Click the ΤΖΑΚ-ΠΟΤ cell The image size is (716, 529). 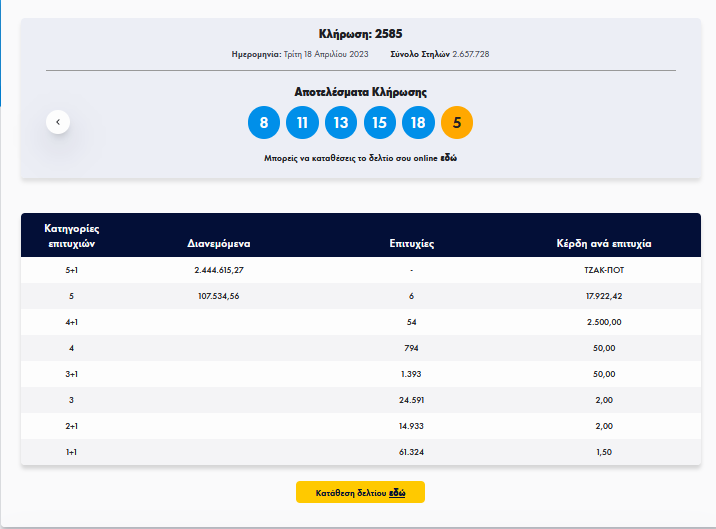pos(604,270)
